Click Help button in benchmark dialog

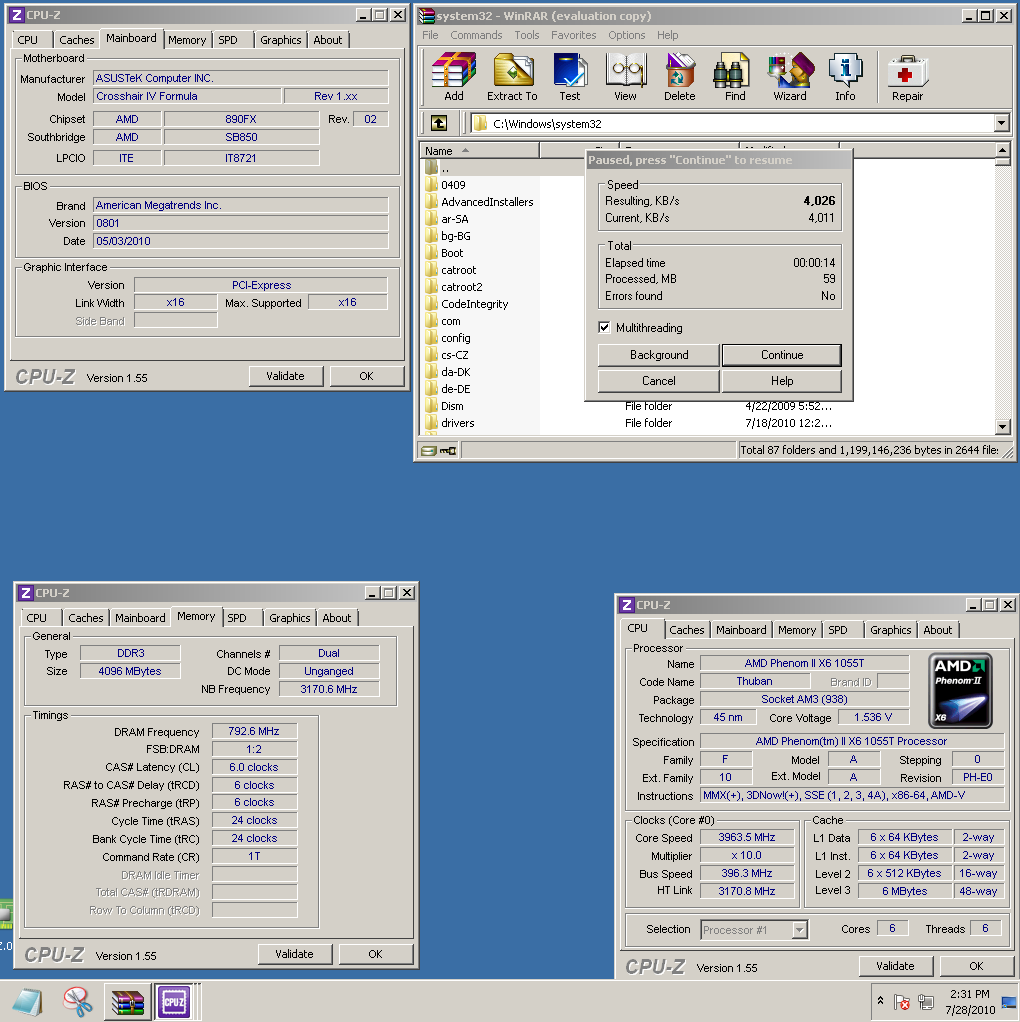pyautogui.click(x=782, y=381)
